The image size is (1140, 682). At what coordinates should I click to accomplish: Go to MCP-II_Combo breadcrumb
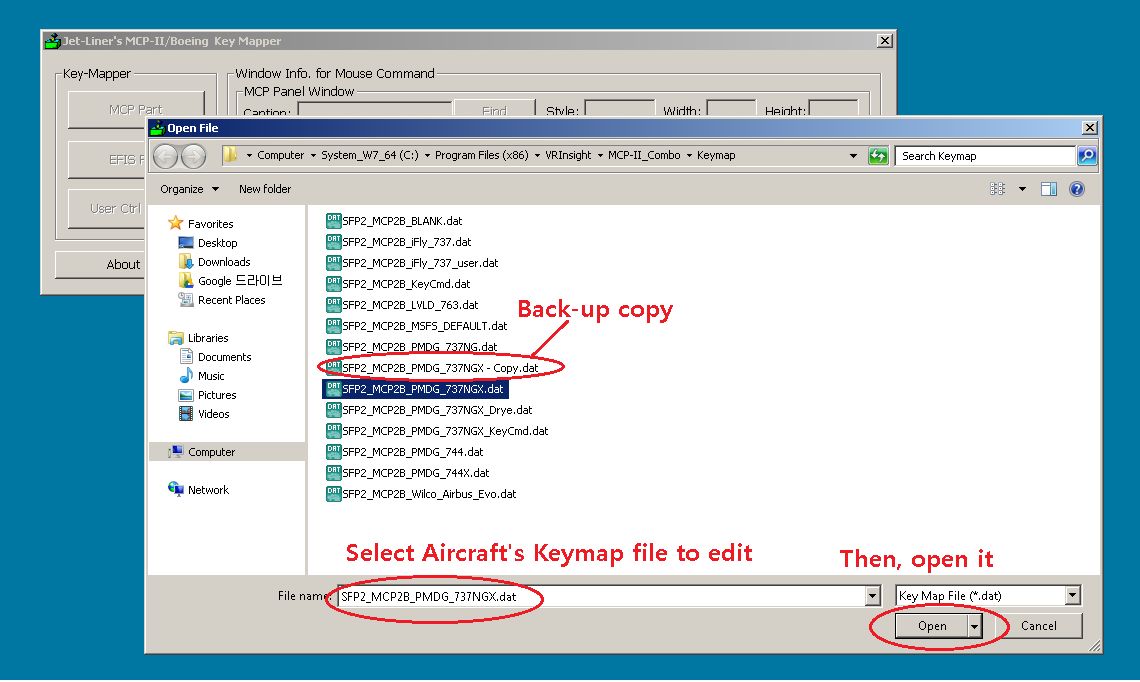(644, 156)
